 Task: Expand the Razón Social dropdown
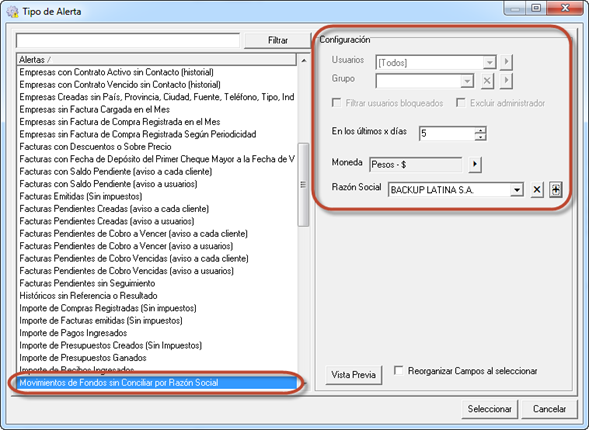[x=517, y=190]
